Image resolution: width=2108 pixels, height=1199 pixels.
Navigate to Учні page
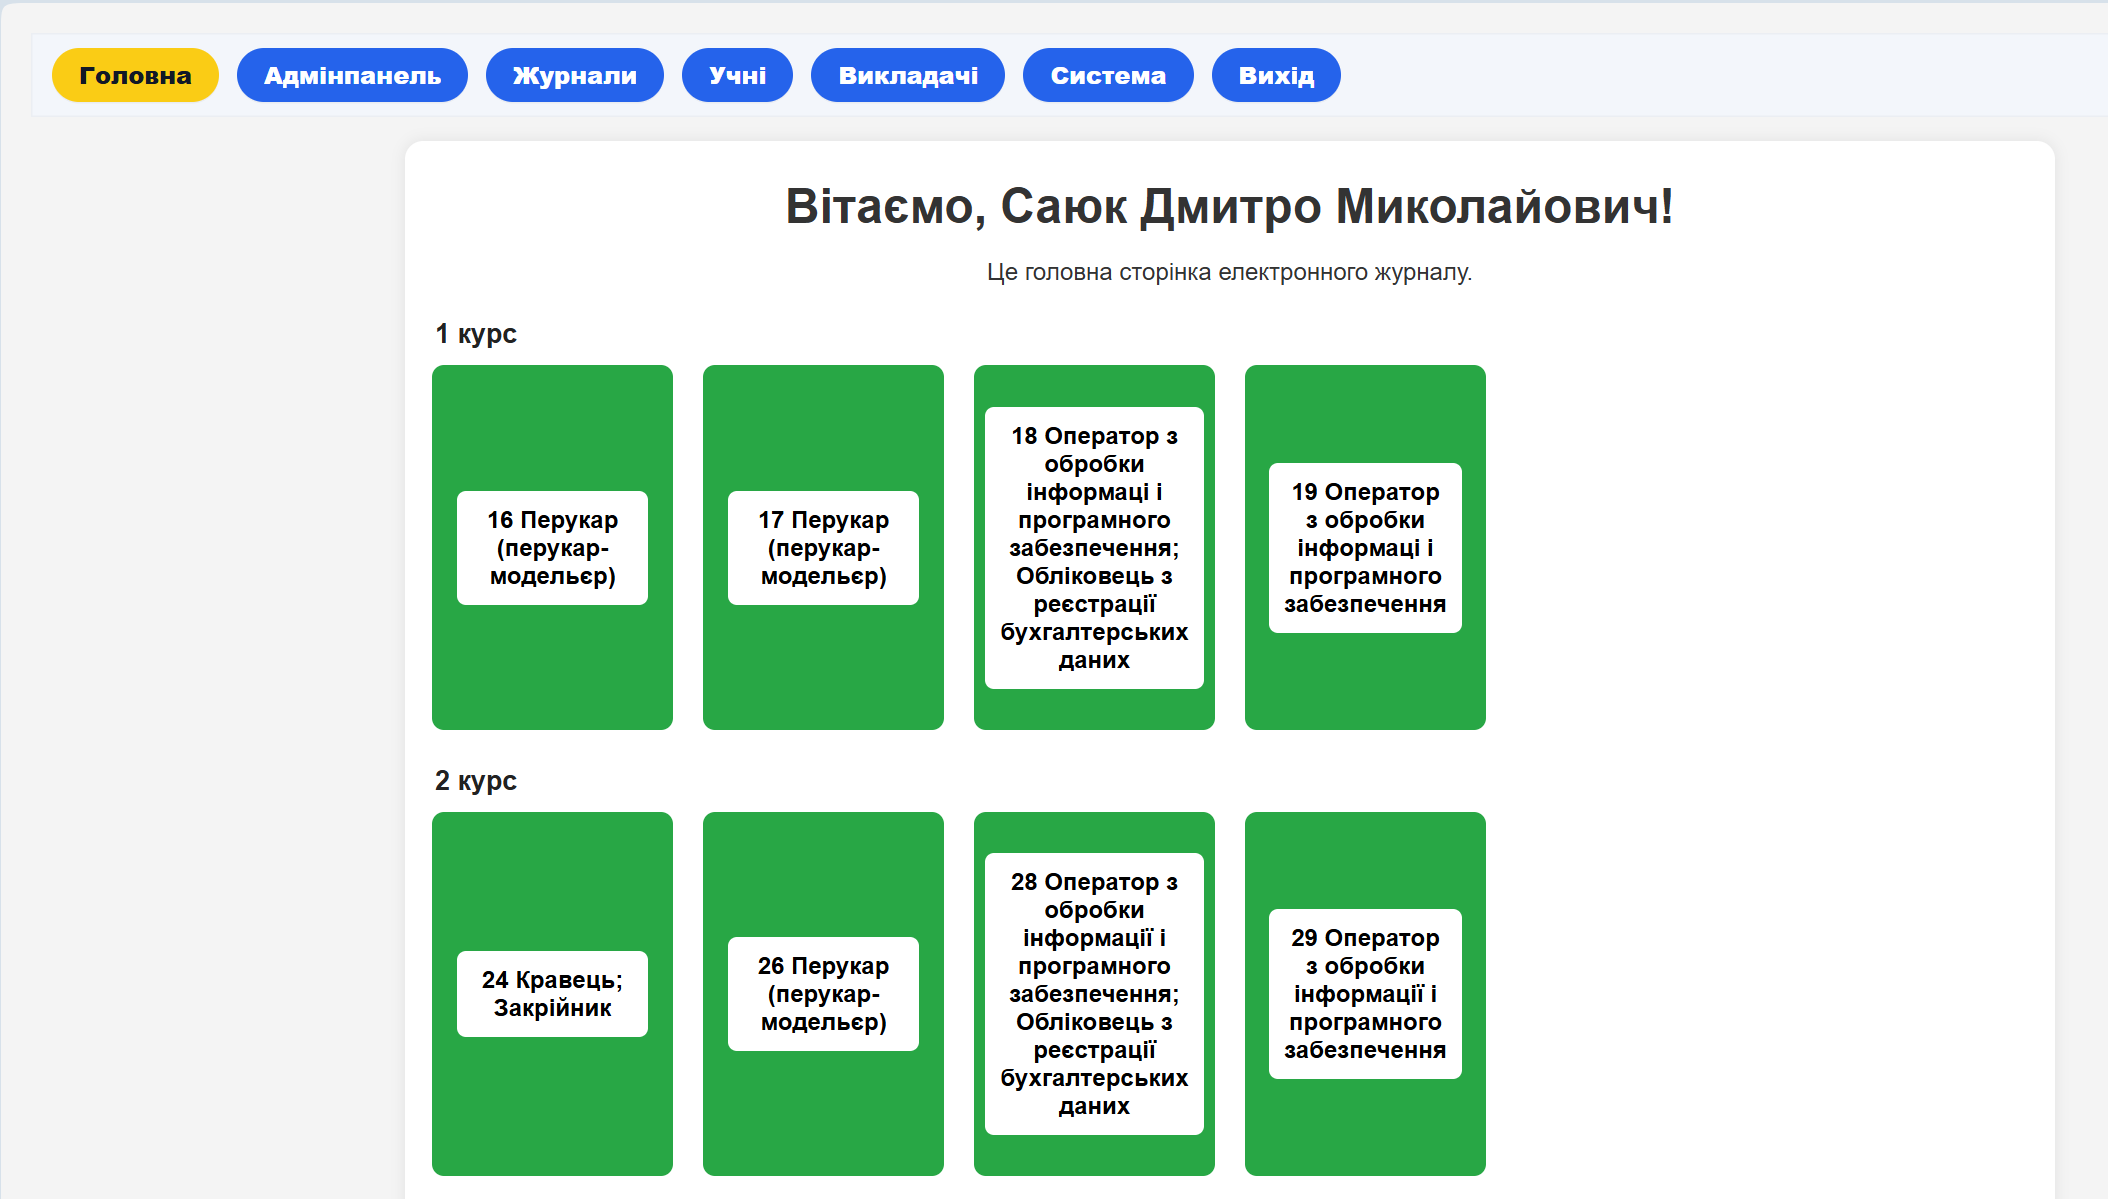point(737,75)
